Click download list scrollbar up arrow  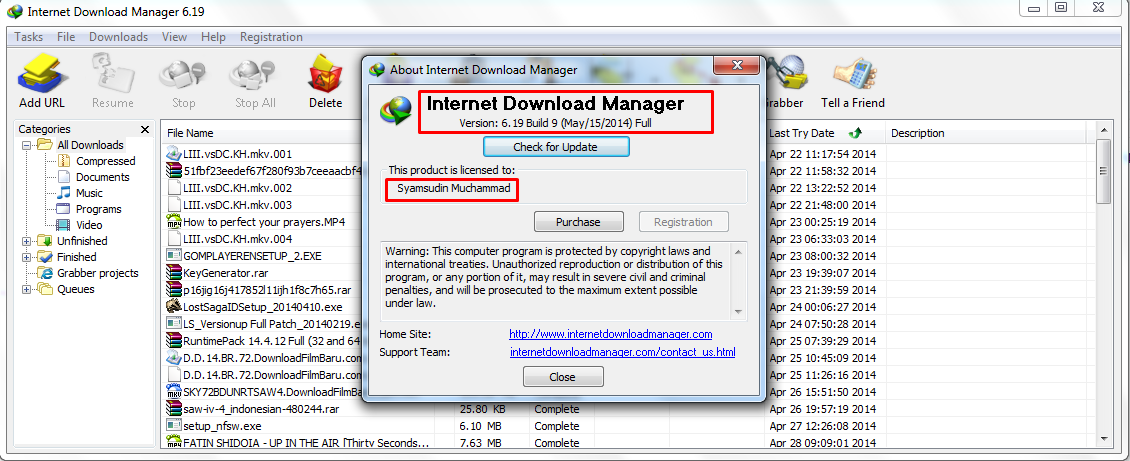pyautogui.click(x=1103, y=130)
